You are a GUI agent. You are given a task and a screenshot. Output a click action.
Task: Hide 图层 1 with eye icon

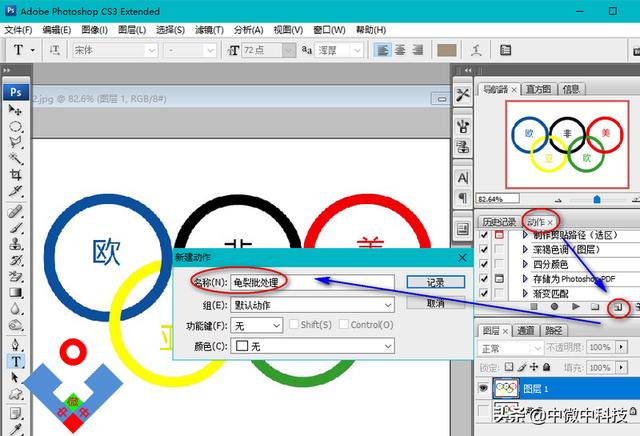(483, 388)
